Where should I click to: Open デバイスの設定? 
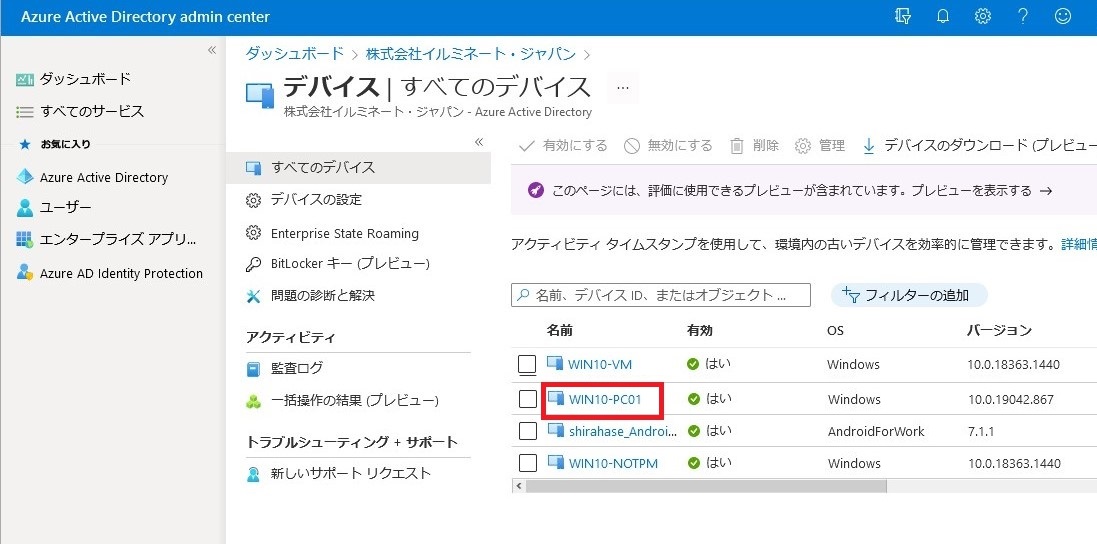[316, 200]
